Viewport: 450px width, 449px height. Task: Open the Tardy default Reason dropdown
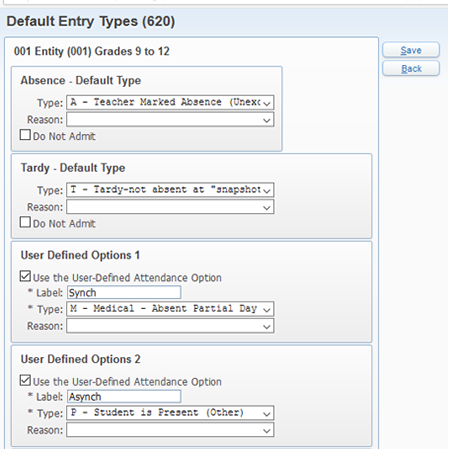pos(170,207)
